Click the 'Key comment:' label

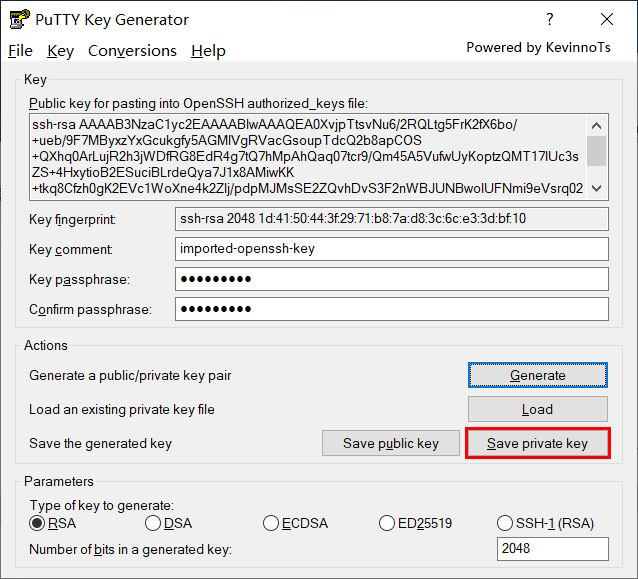[71, 249]
